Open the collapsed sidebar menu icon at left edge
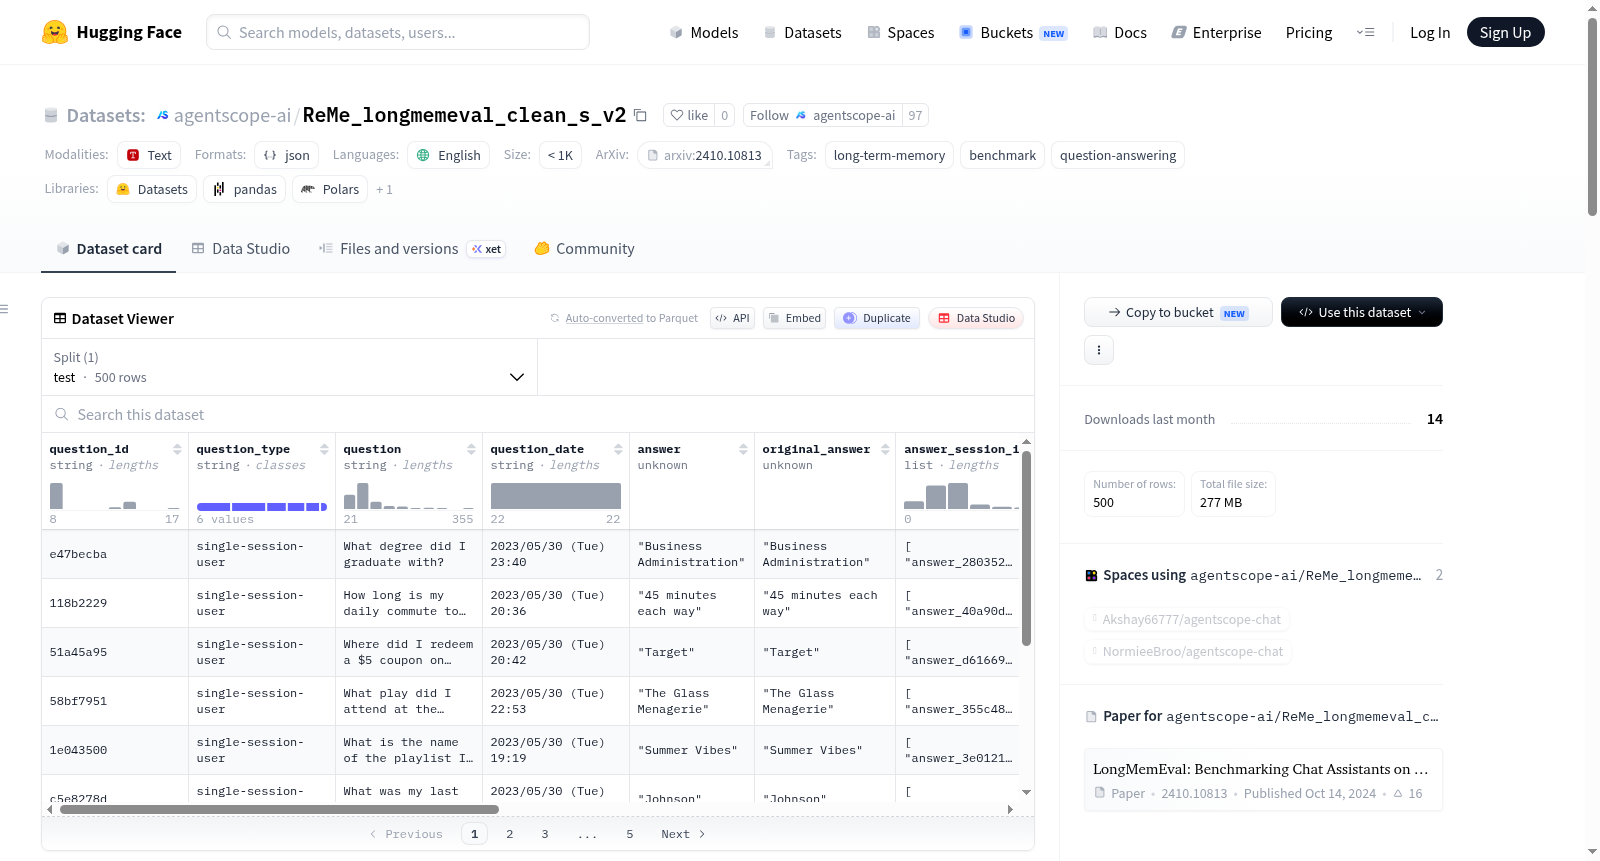This screenshot has height=861, width=1600. pyautogui.click(x=4, y=309)
